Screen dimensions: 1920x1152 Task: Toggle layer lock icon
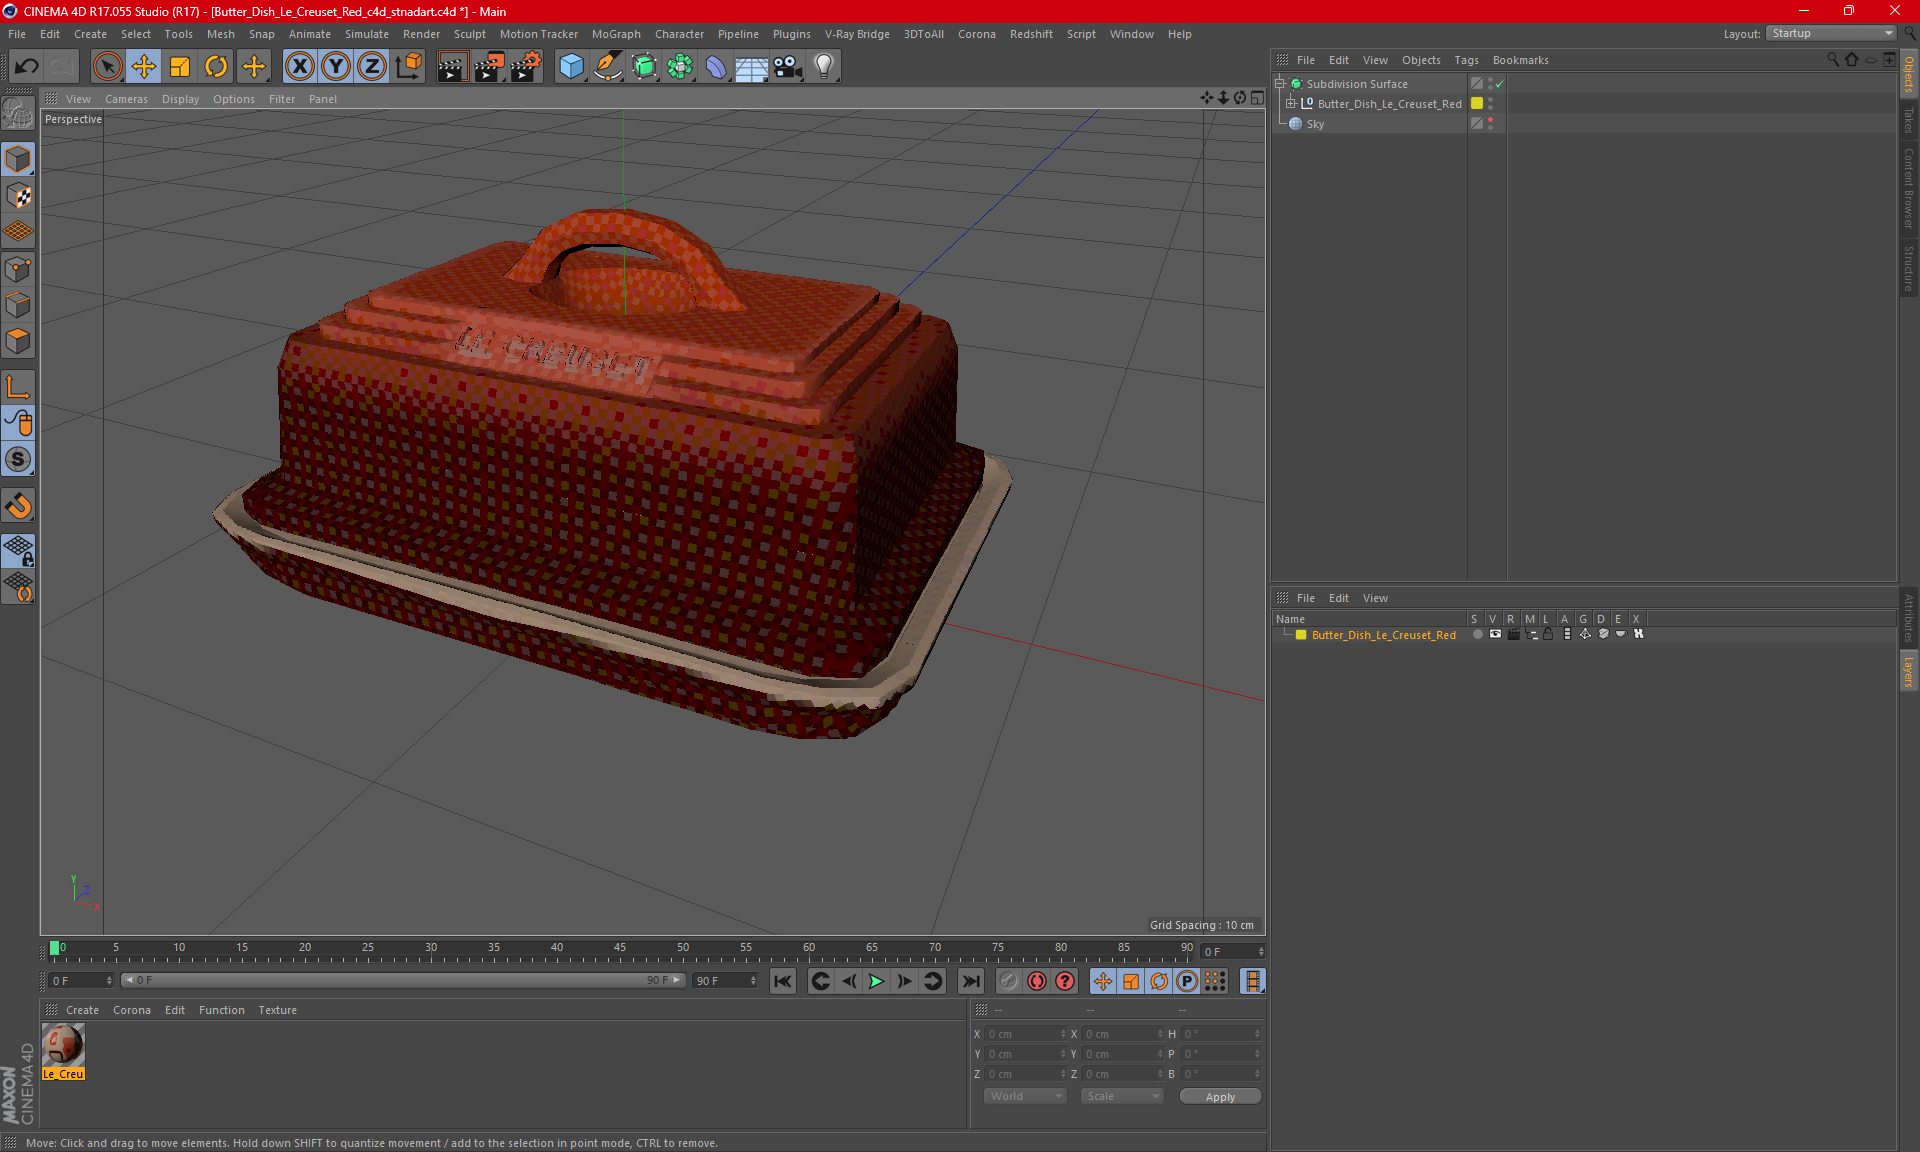(x=1548, y=634)
